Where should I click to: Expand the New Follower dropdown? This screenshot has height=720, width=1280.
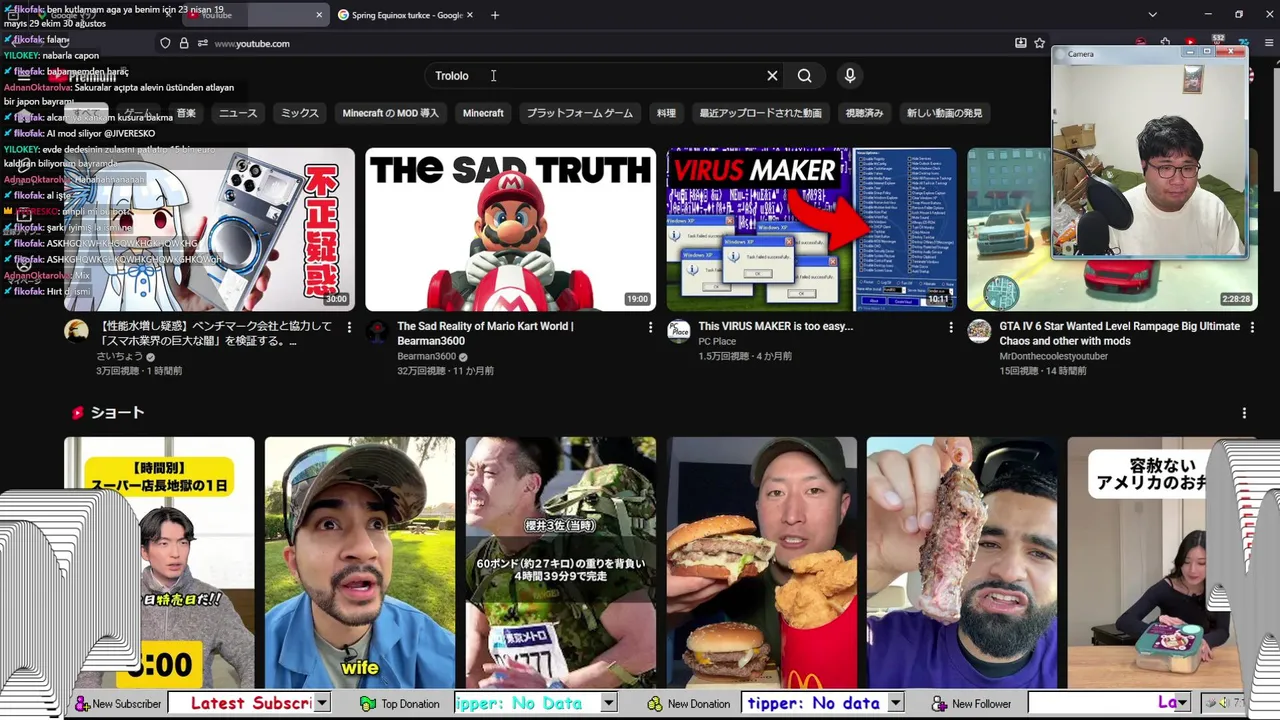pyautogui.click(x=1183, y=703)
